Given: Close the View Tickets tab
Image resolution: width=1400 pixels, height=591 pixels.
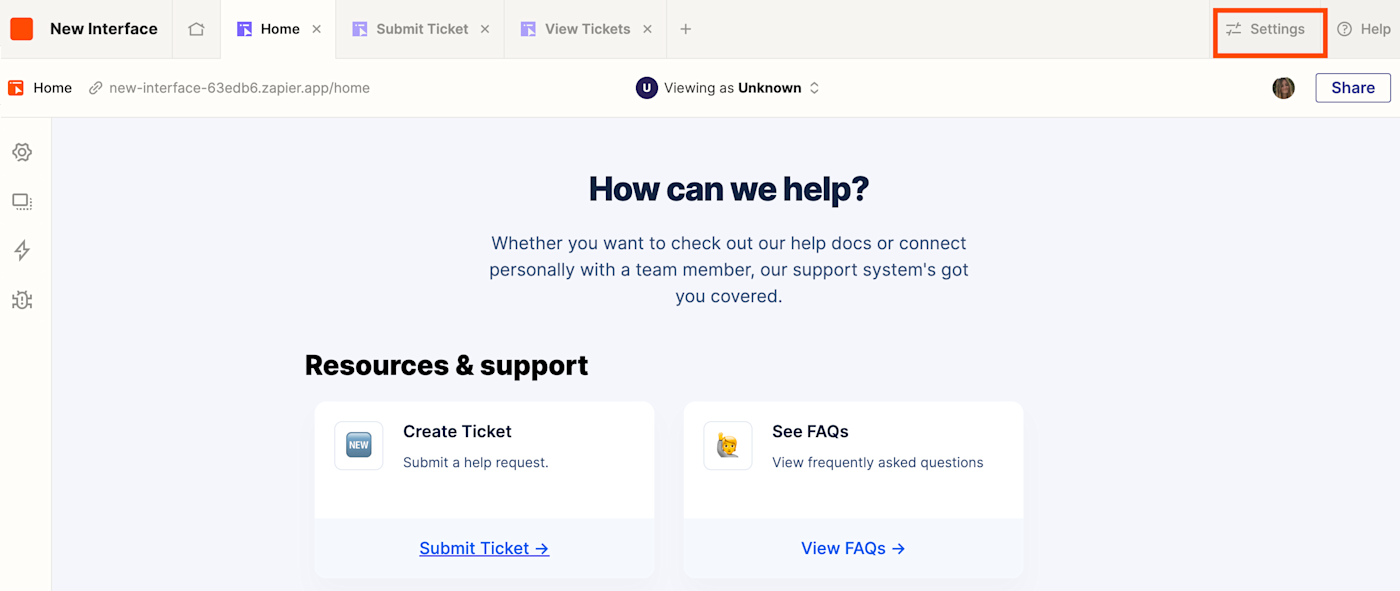Looking at the screenshot, I should pyautogui.click(x=647, y=29).
